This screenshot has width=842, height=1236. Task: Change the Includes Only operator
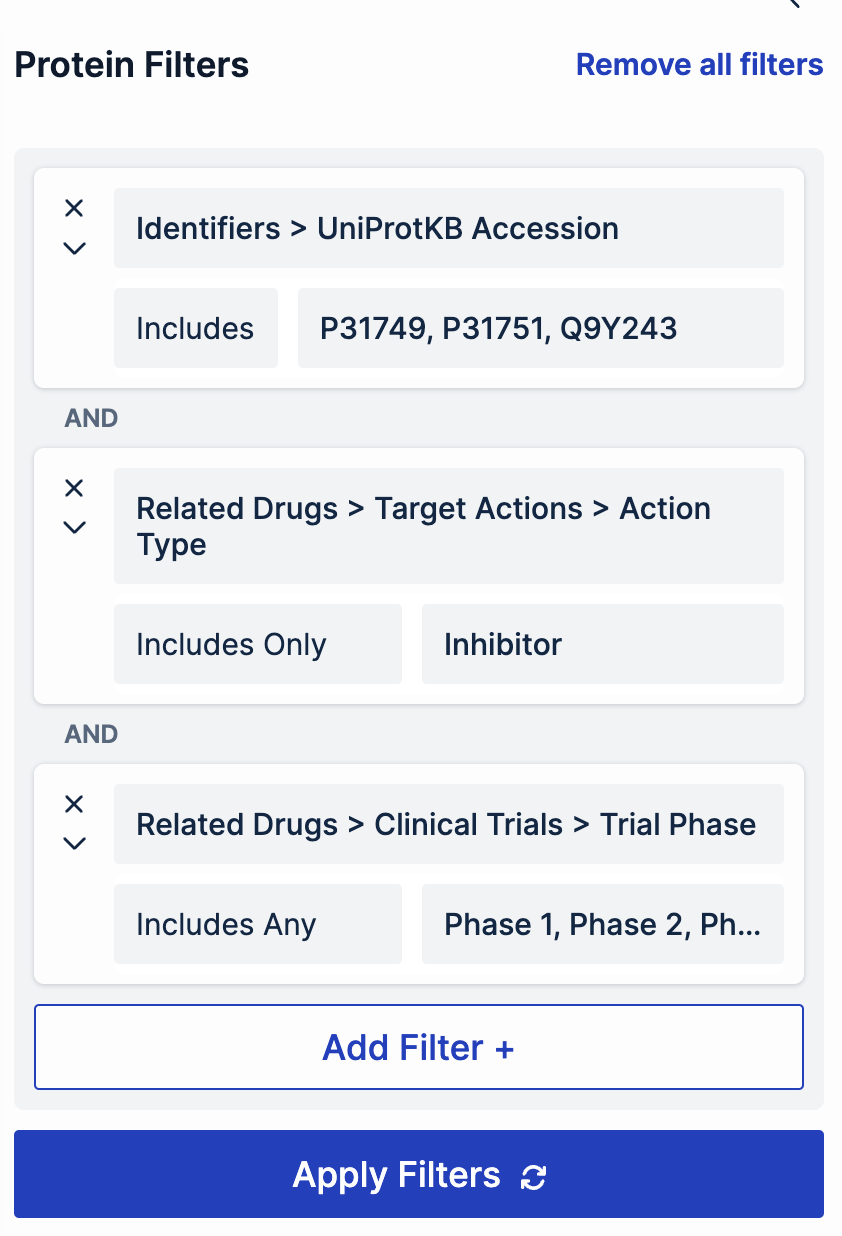pyautogui.click(x=257, y=644)
